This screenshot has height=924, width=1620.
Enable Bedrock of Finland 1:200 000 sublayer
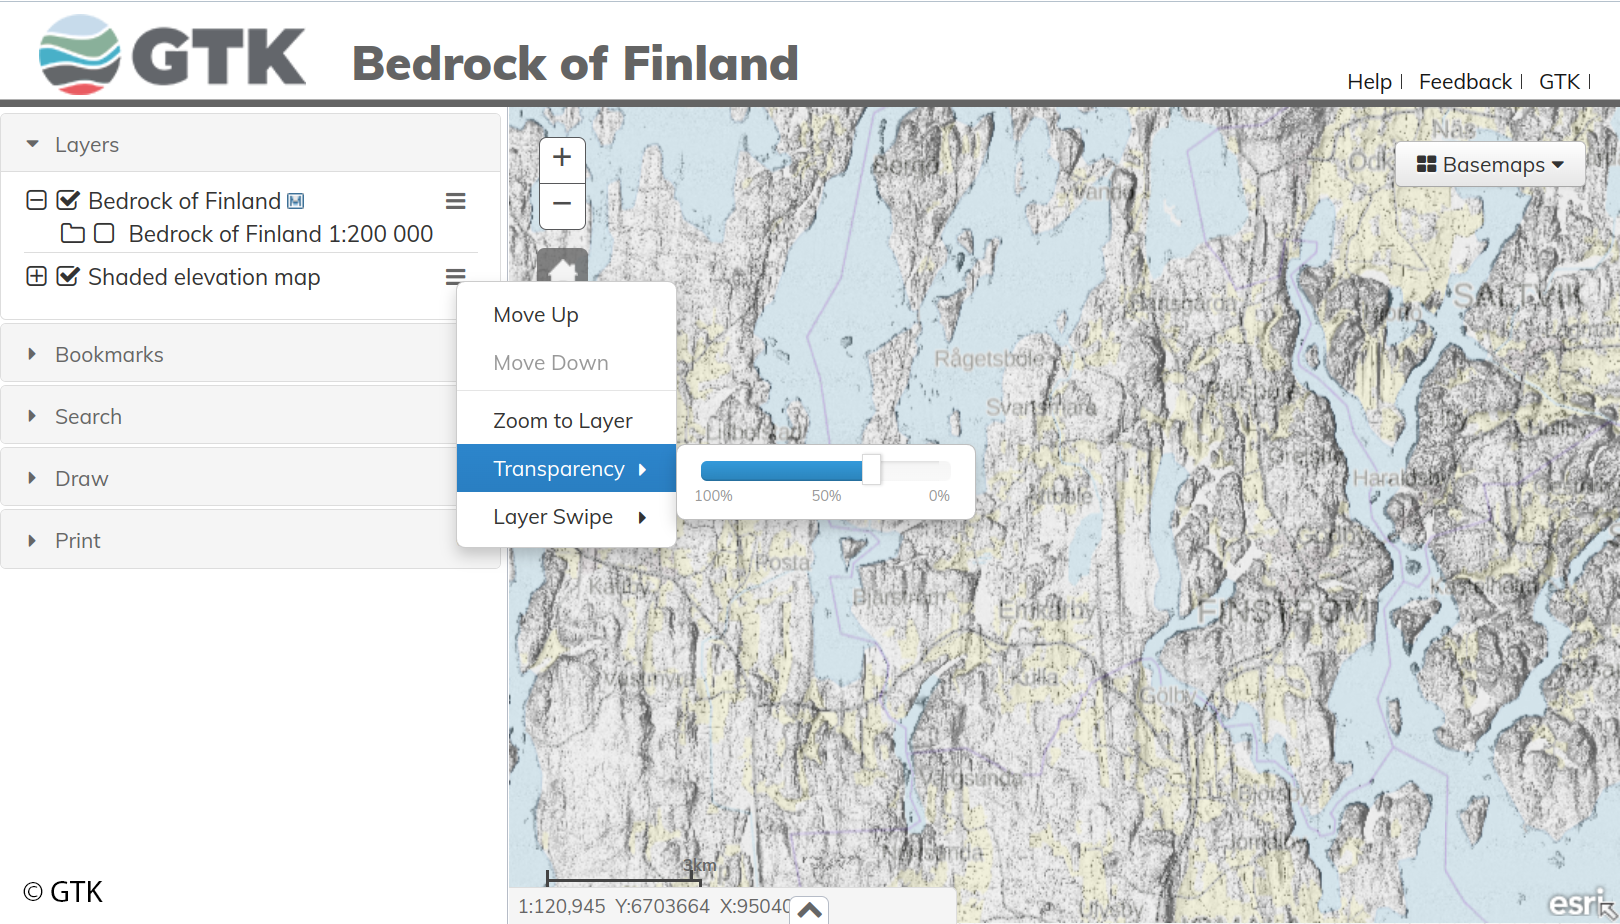point(104,234)
